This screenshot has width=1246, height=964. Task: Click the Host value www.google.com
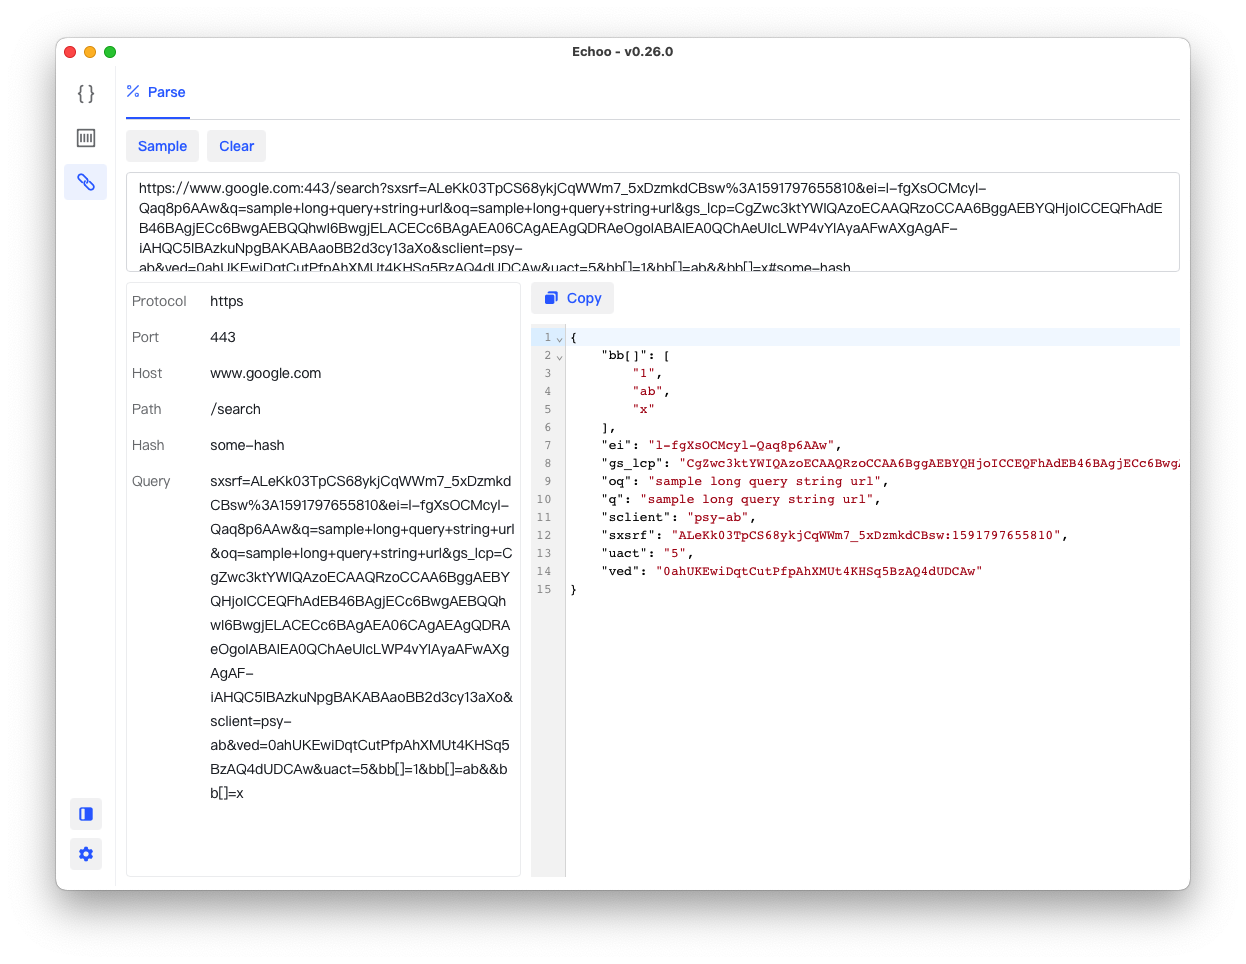coord(266,373)
